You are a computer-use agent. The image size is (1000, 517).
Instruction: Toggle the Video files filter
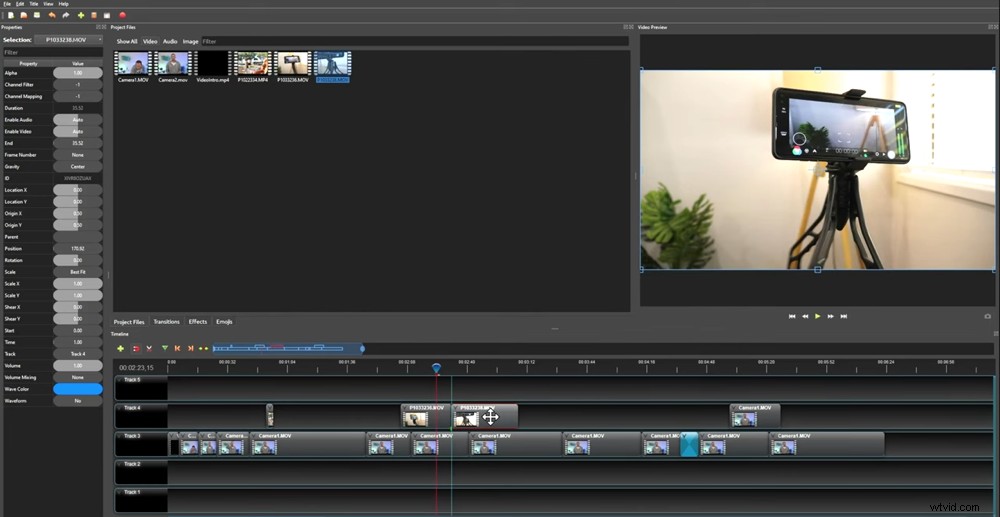point(150,41)
